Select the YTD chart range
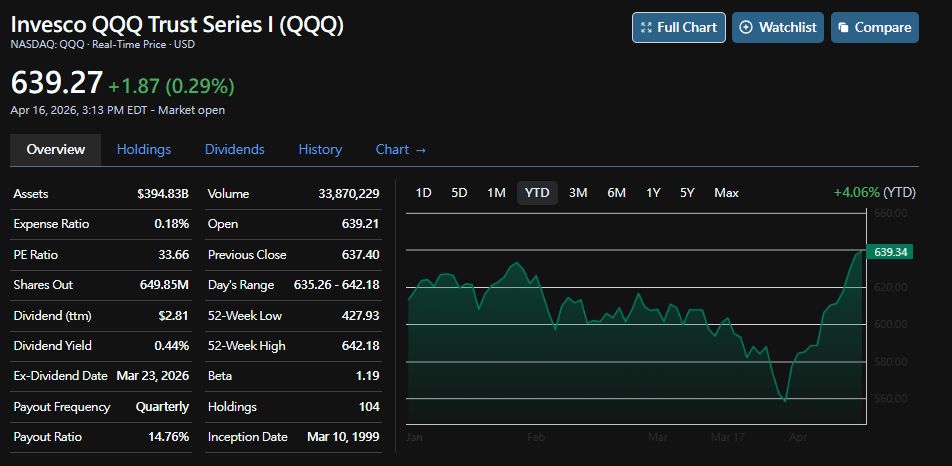952x466 pixels. click(537, 192)
